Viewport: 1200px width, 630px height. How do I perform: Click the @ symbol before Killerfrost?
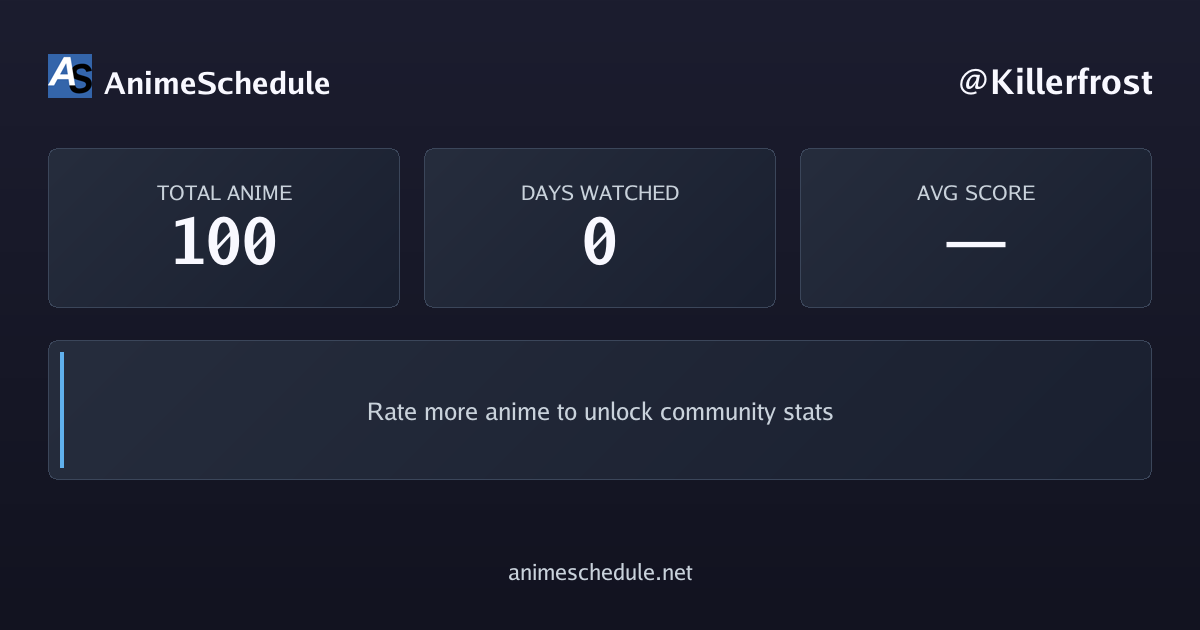[973, 83]
